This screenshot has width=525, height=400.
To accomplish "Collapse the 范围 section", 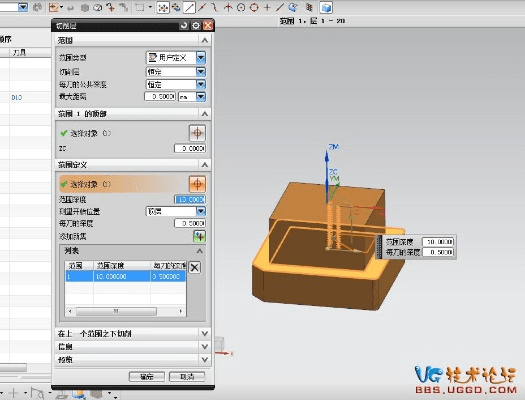I will coord(205,41).
